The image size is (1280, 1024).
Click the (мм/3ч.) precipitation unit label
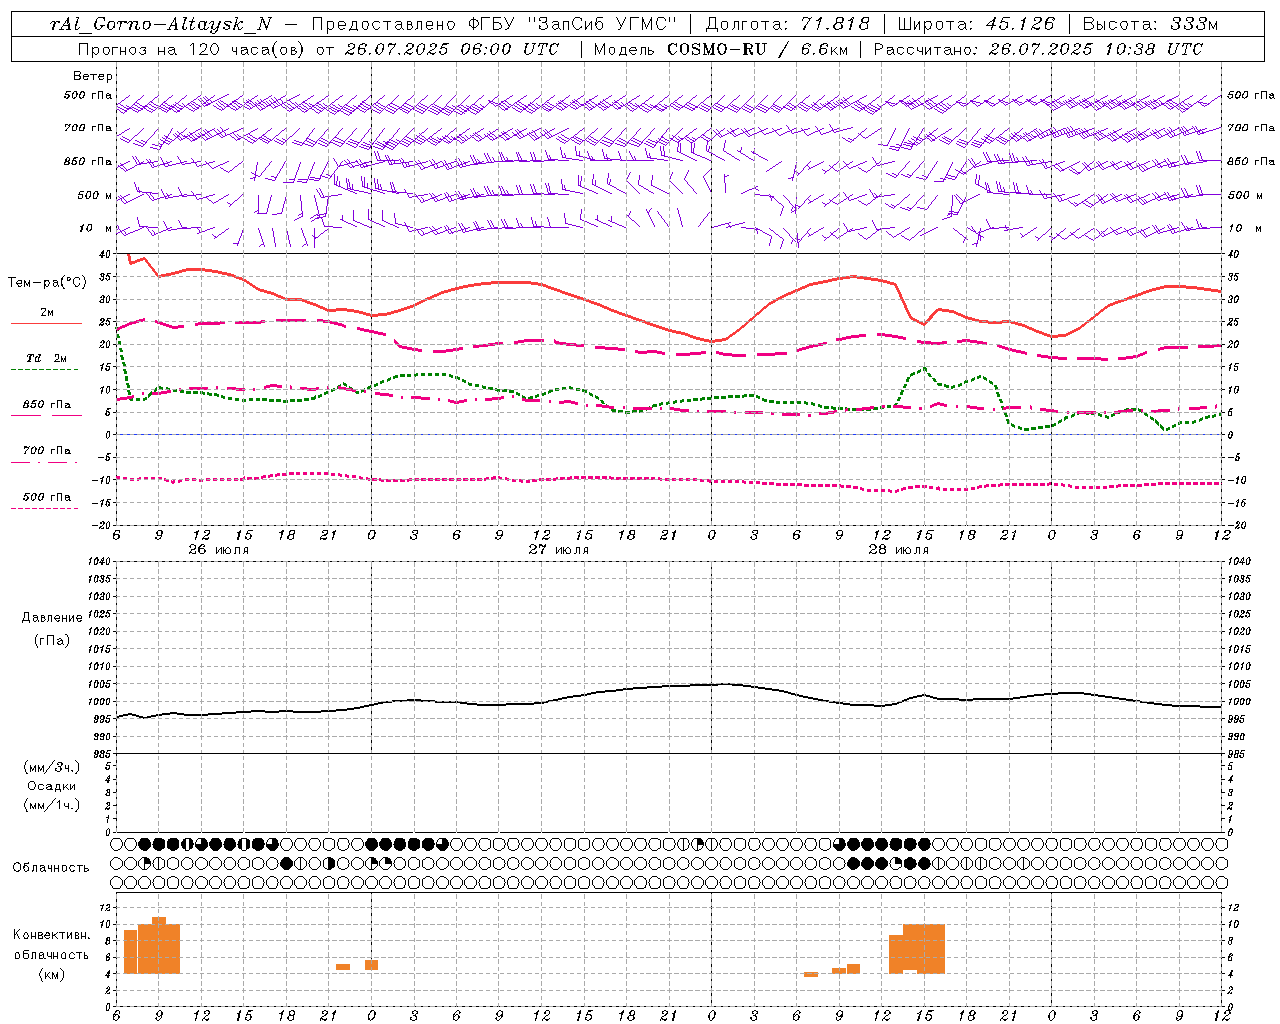coord(51,767)
